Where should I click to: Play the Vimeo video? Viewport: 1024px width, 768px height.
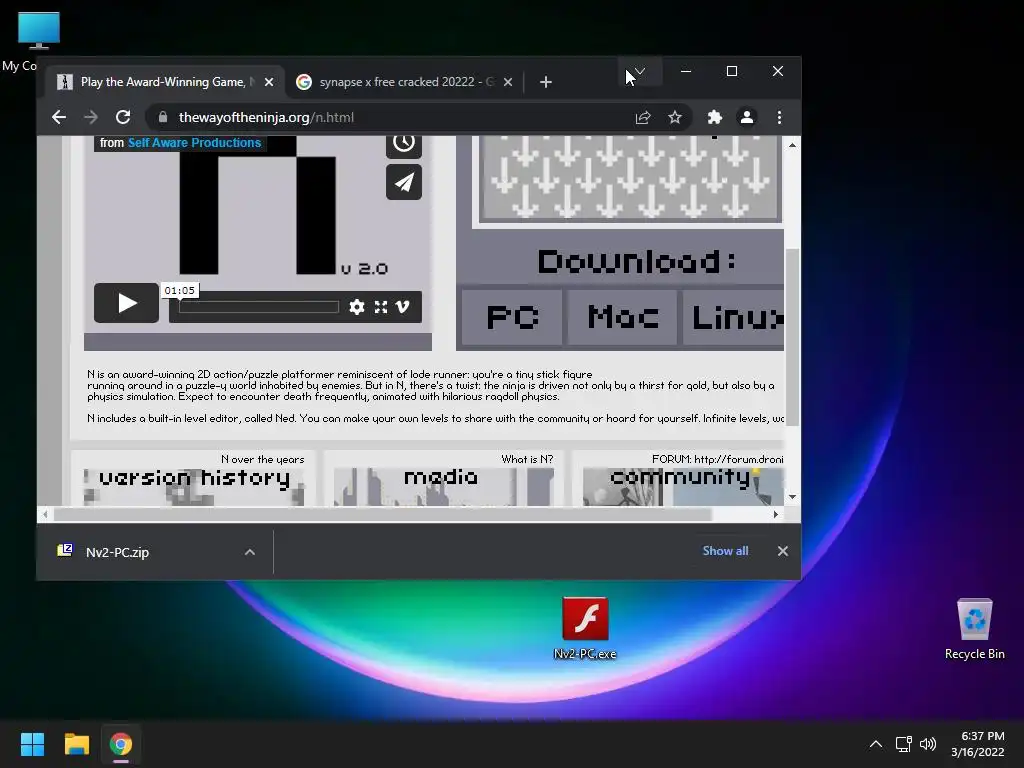click(127, 303)
